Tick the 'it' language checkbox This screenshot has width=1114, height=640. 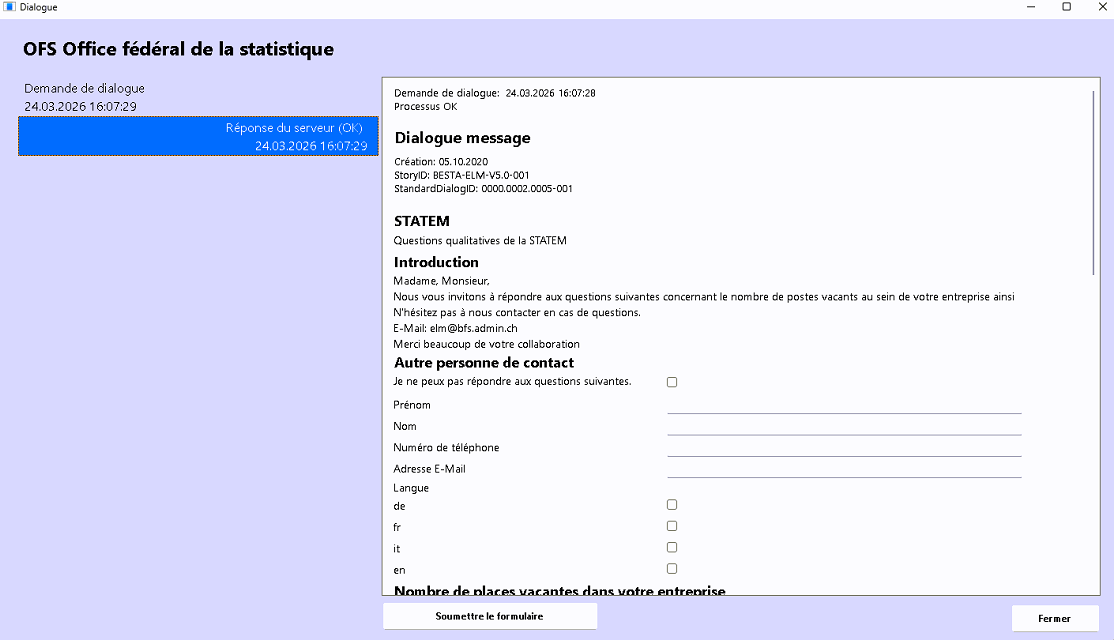[x=672, y=548]
